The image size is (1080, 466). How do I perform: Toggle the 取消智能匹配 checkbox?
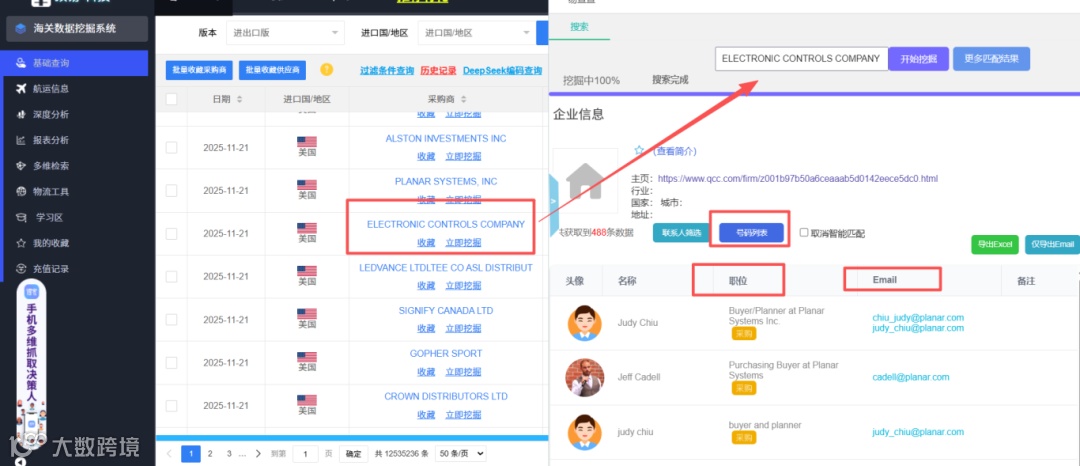pos(804,233)
